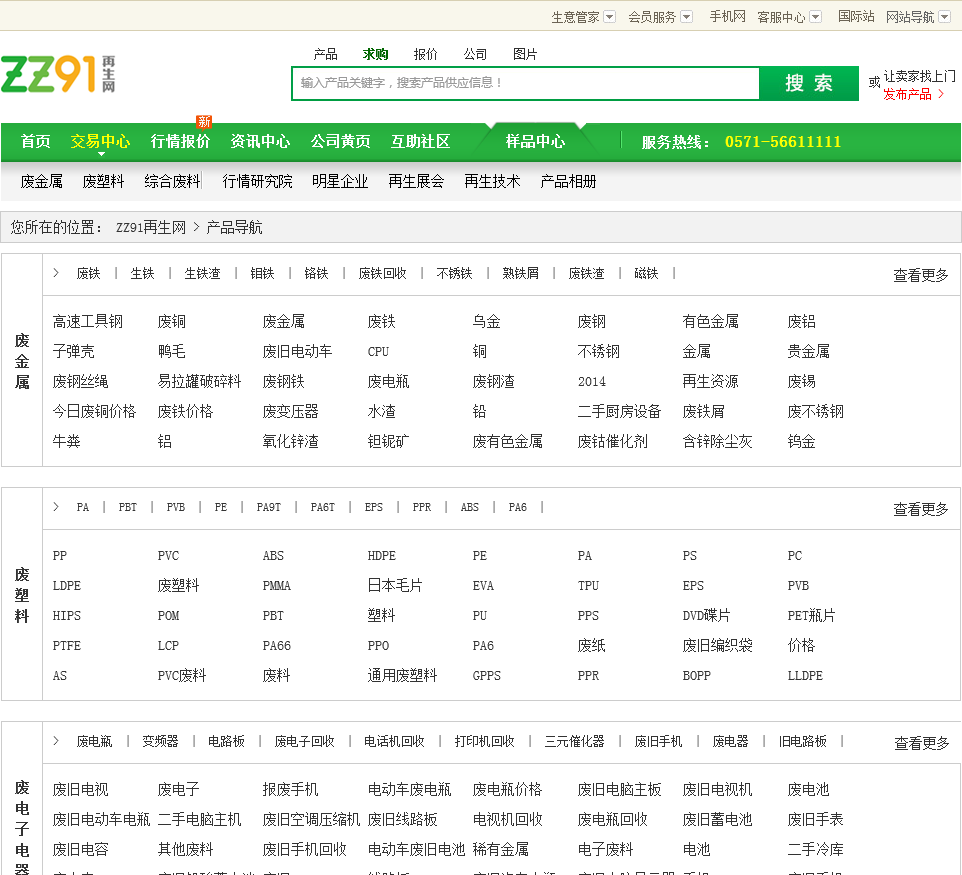Viewport: 962px width, 875px height.
Task: Focus the product keyword search field
Action: [x=525, y=83]
